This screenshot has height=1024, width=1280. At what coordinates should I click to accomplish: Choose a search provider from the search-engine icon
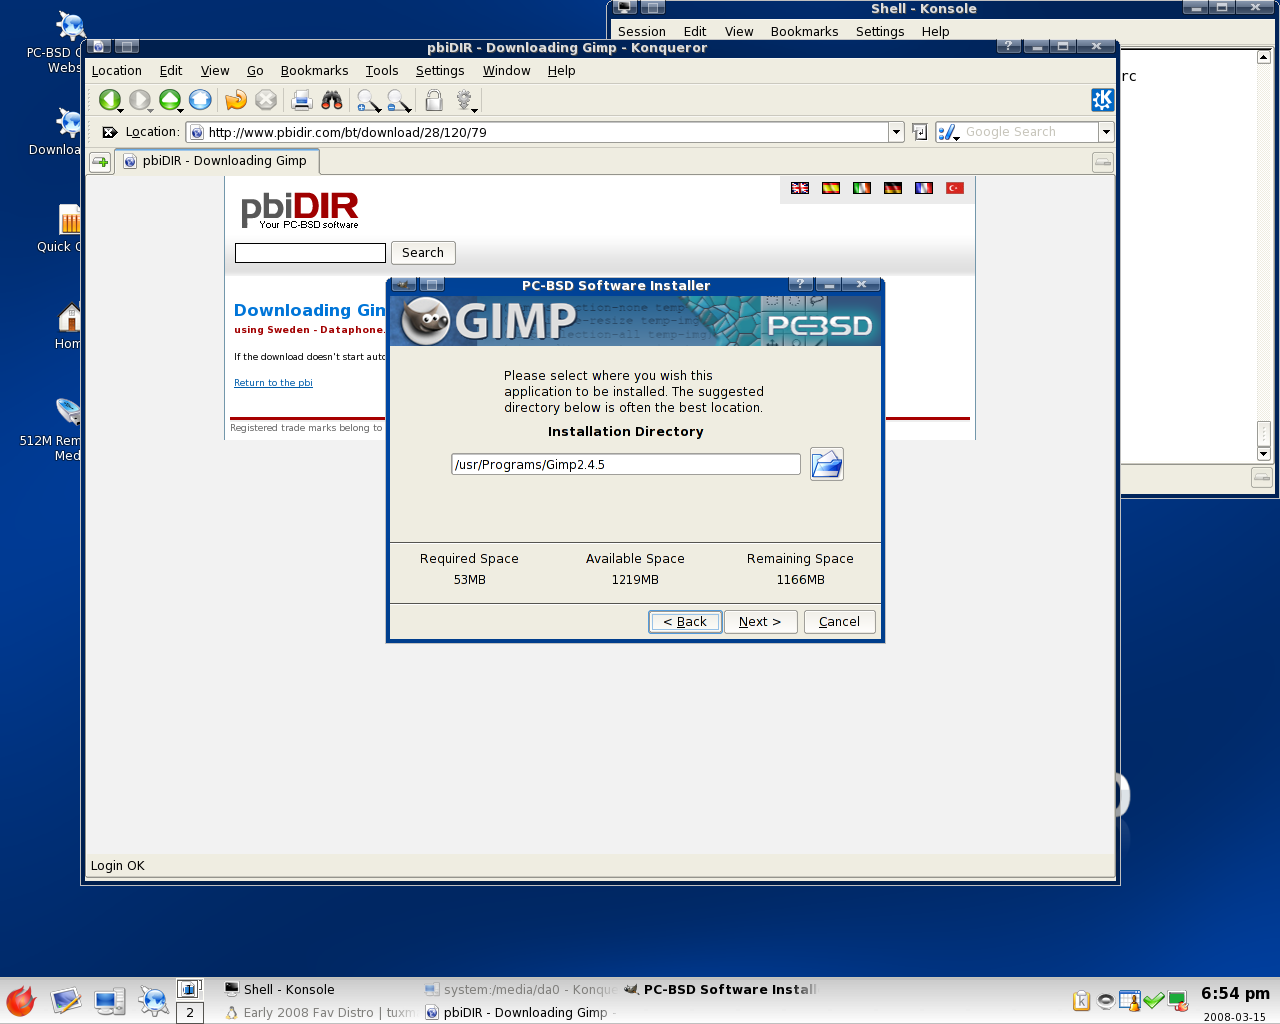pos(948,132)
